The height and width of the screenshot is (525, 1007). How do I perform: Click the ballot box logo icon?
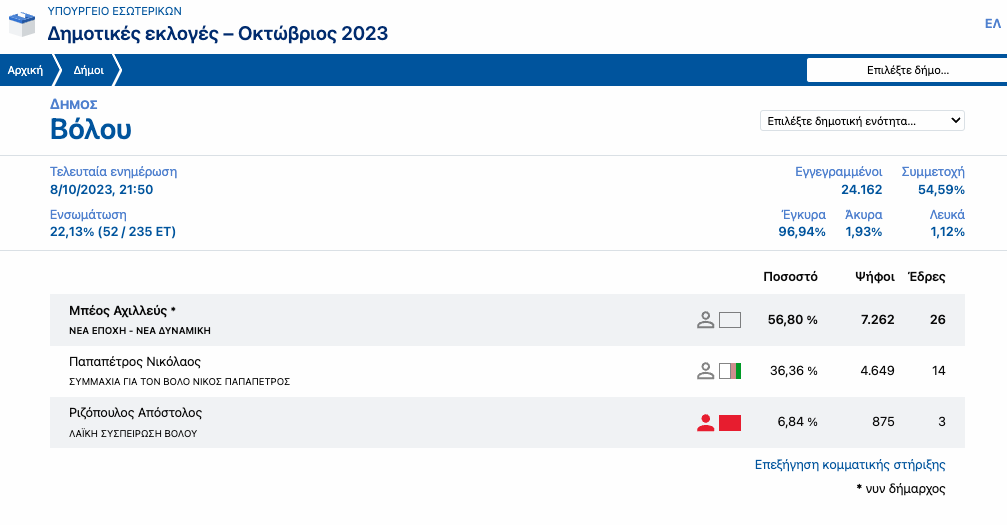pos(24,23)
